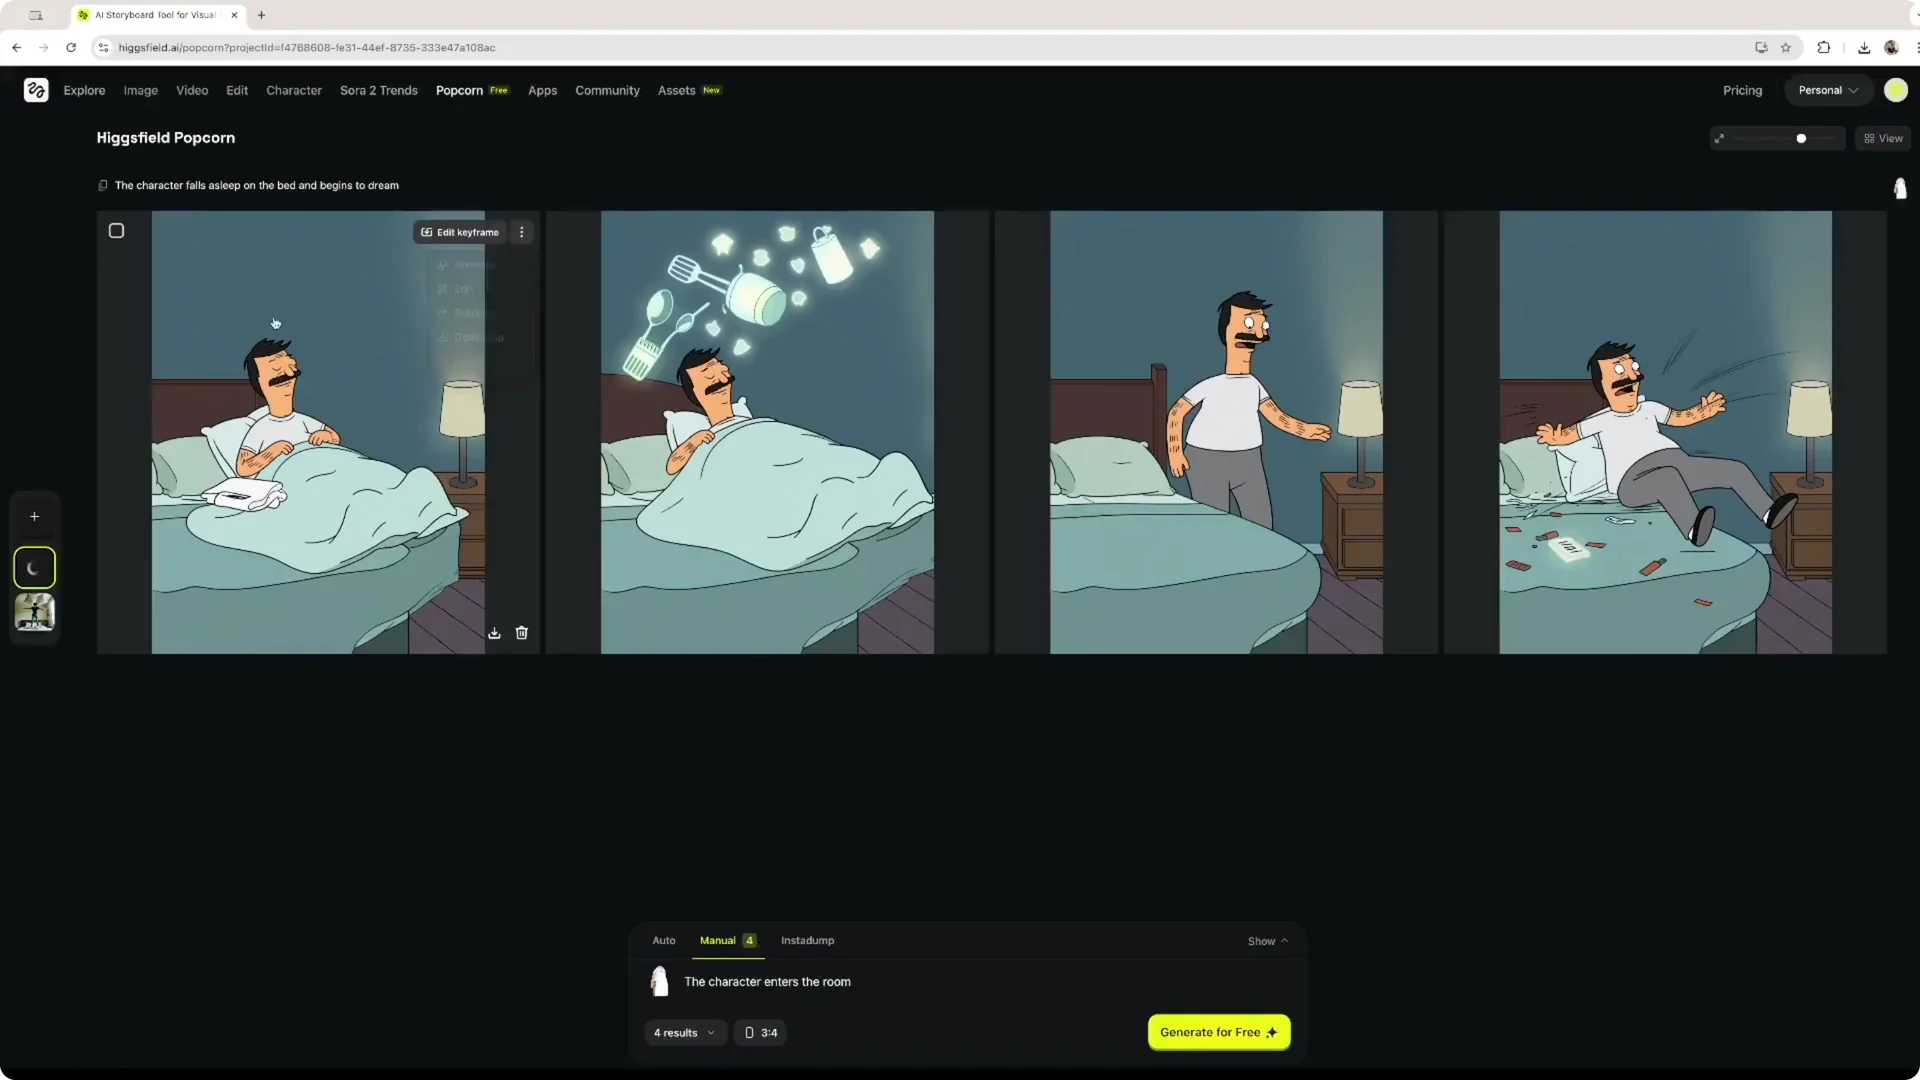Expand the Personal account dropdown
Viewport: 1920px width, 1080px height.
pos(1827,90)
